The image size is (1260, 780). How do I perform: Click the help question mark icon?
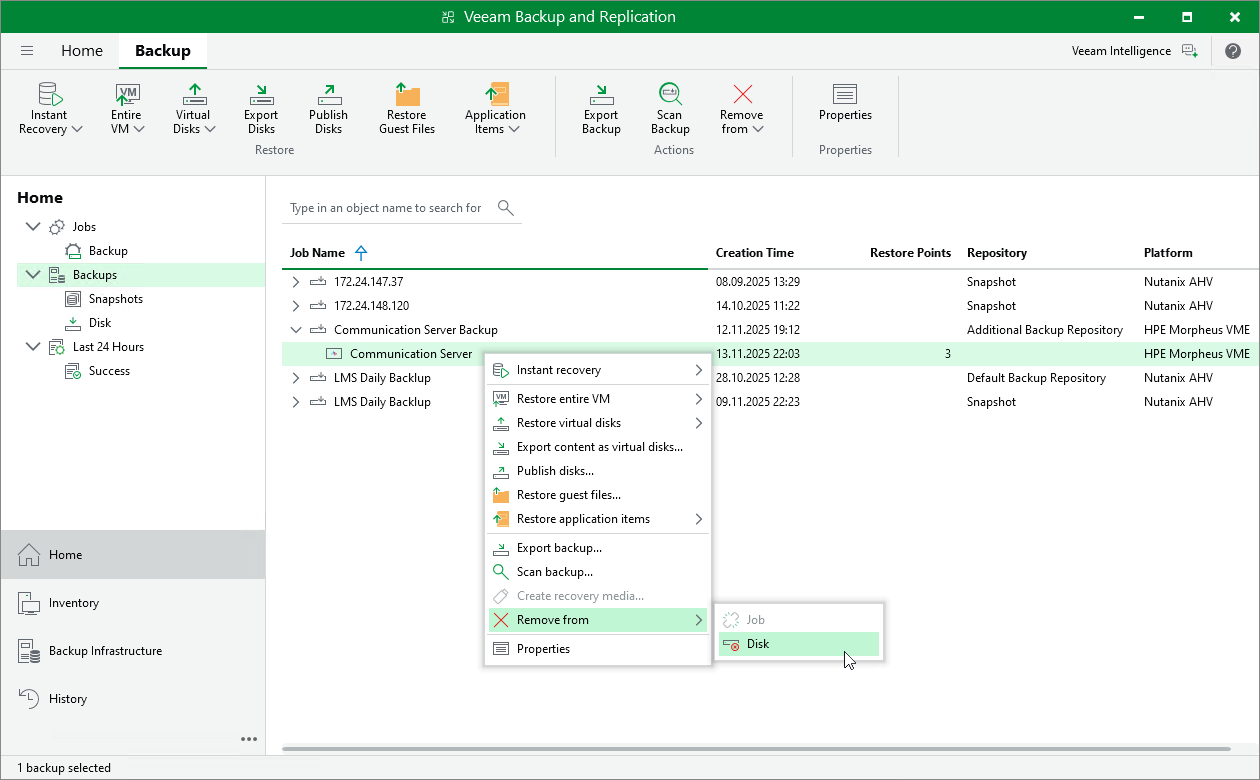click(x=1232, y=51)
